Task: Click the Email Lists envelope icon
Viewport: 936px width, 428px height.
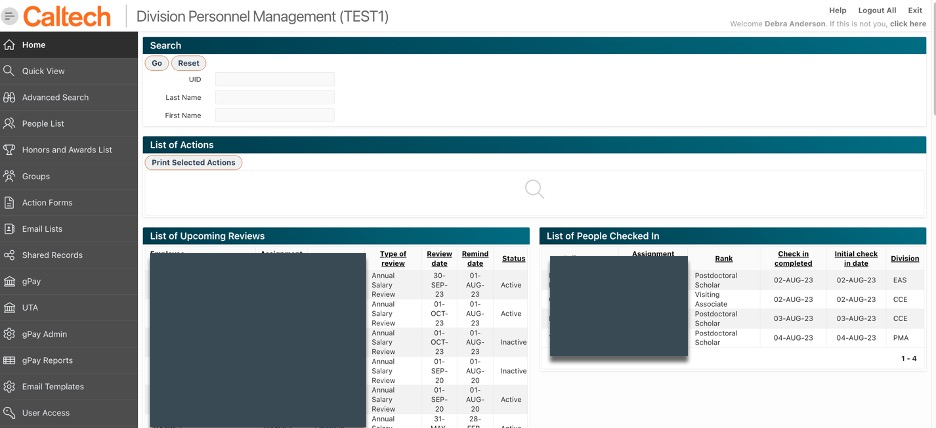Action: (x=9, y=229)
